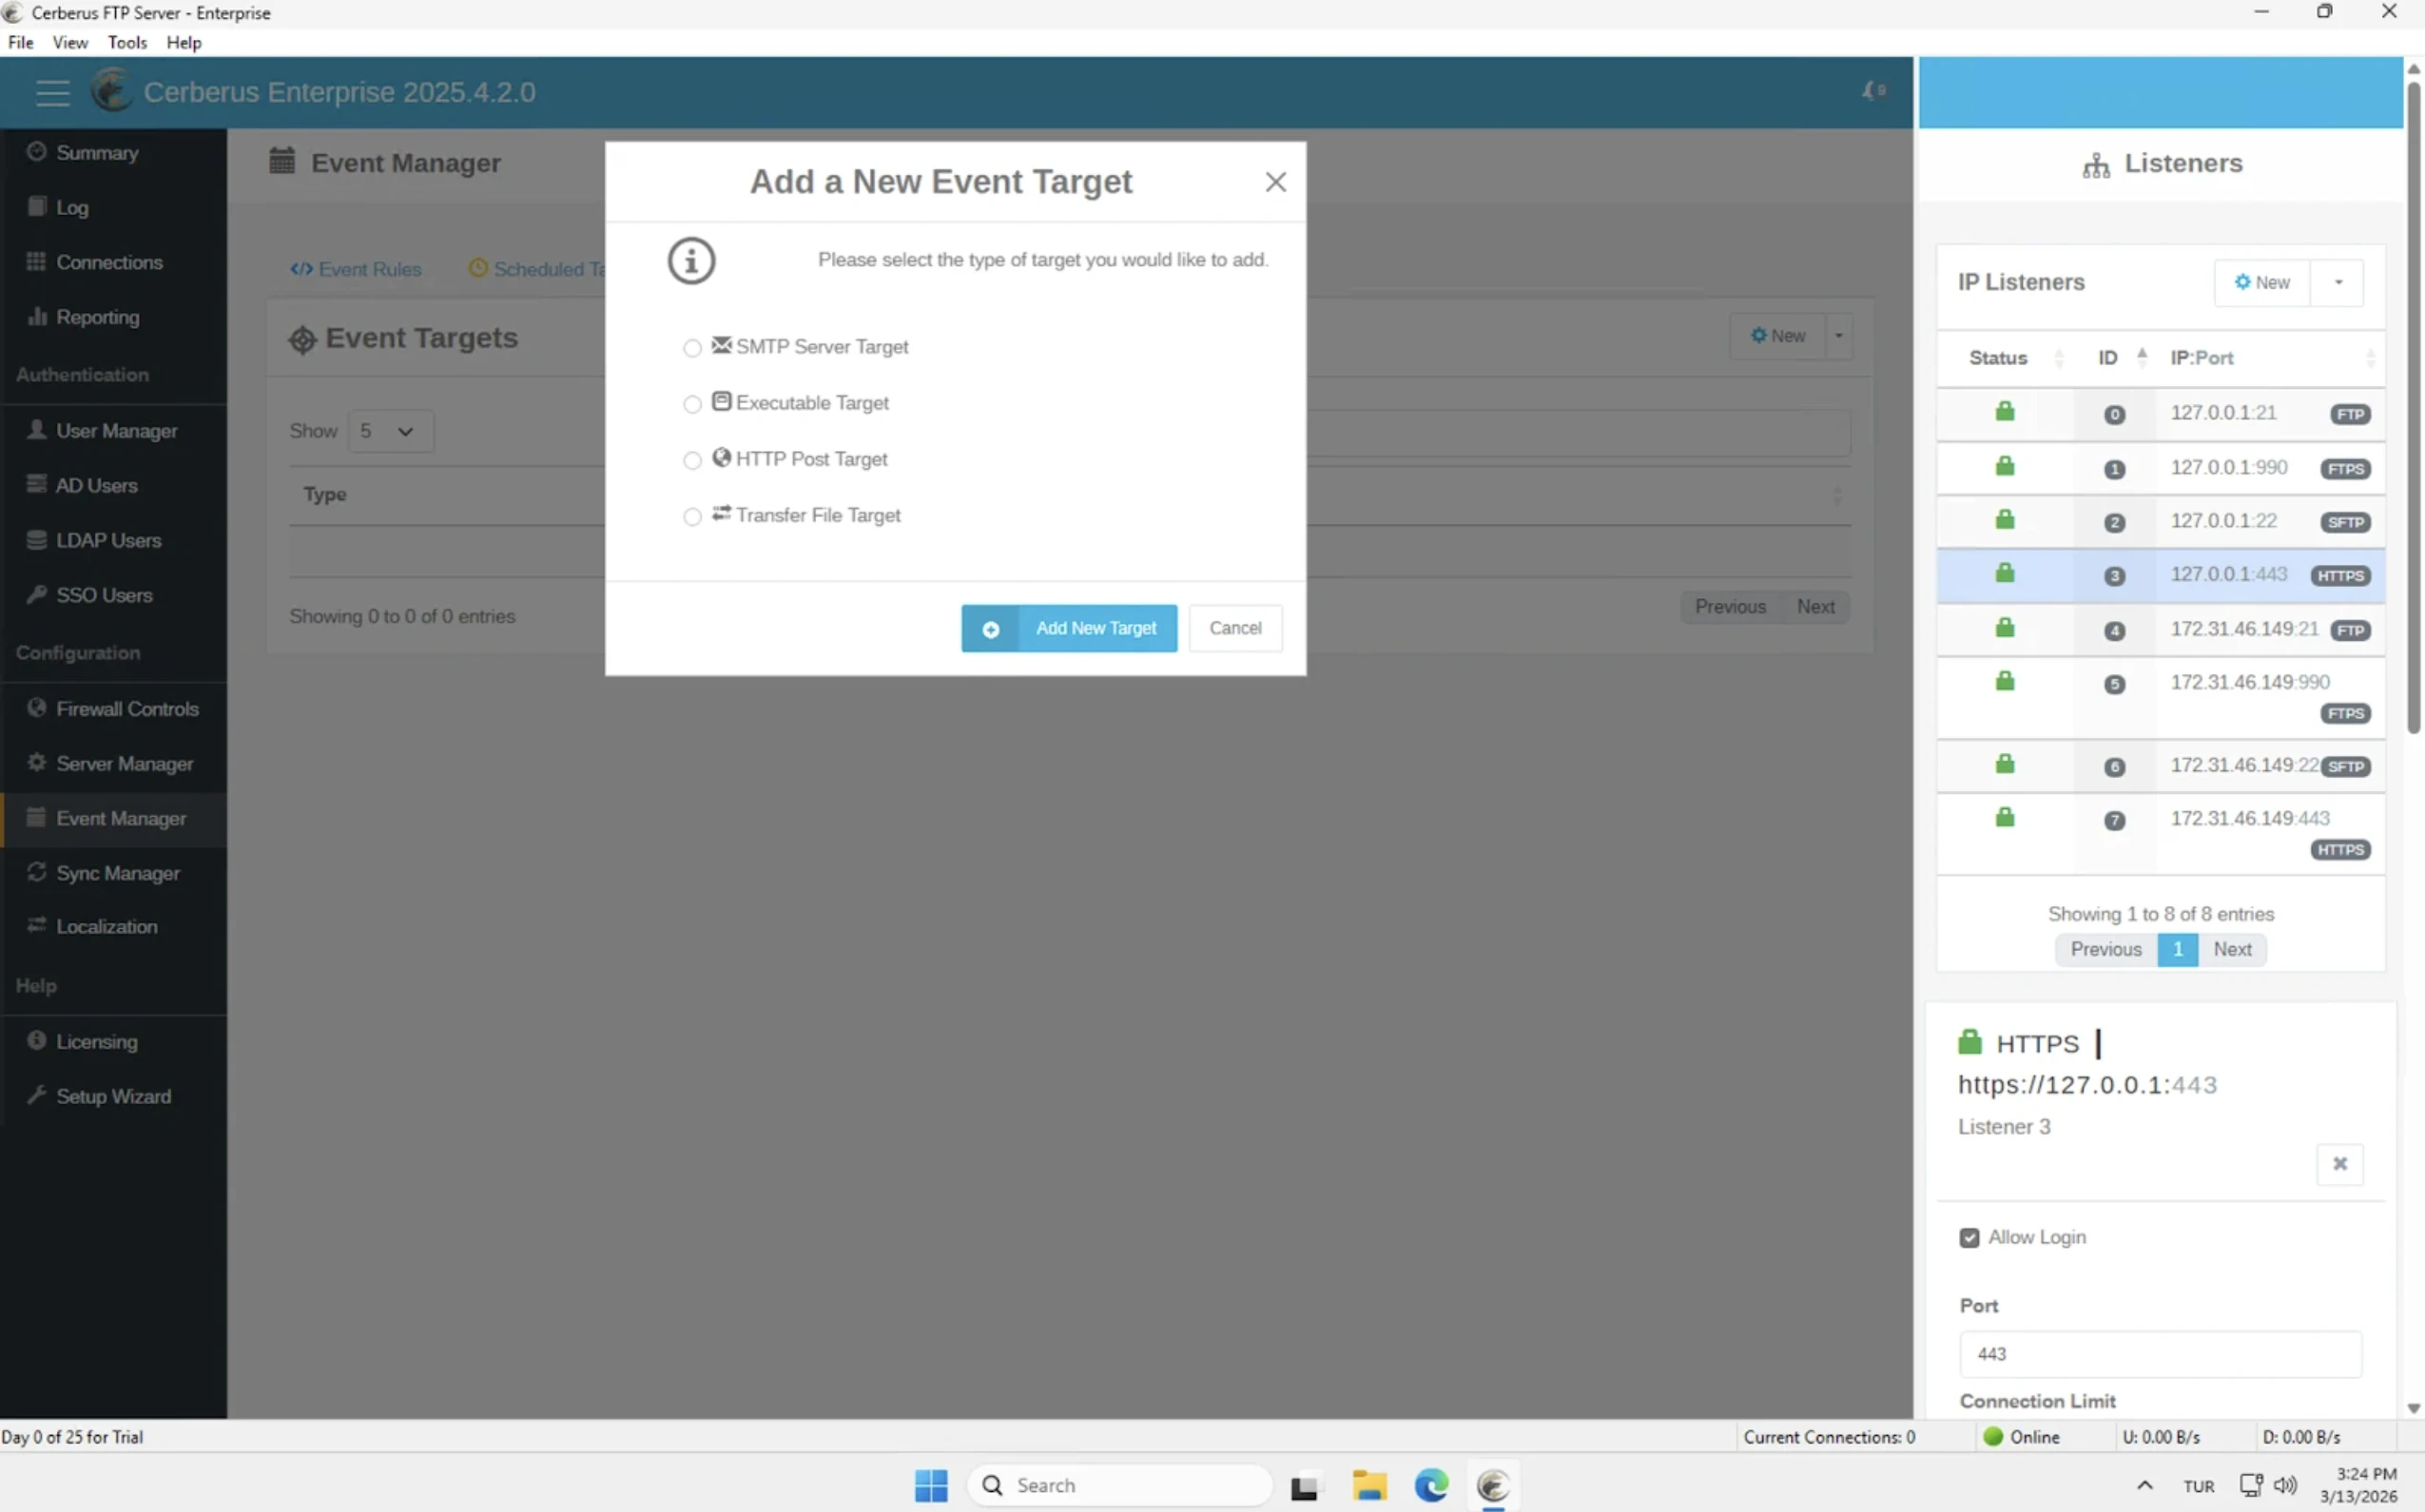Viewport: 2425px width, 1512px height.
Task: Go to Next page of IP Listeners
Action: click(2231, 950)
